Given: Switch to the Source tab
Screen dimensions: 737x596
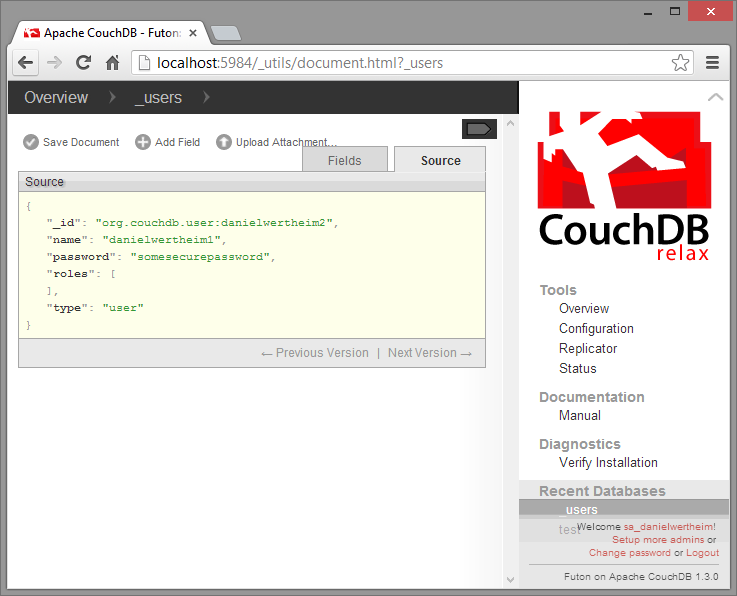Looking at the screenshot, I should [x=440, y=160].
